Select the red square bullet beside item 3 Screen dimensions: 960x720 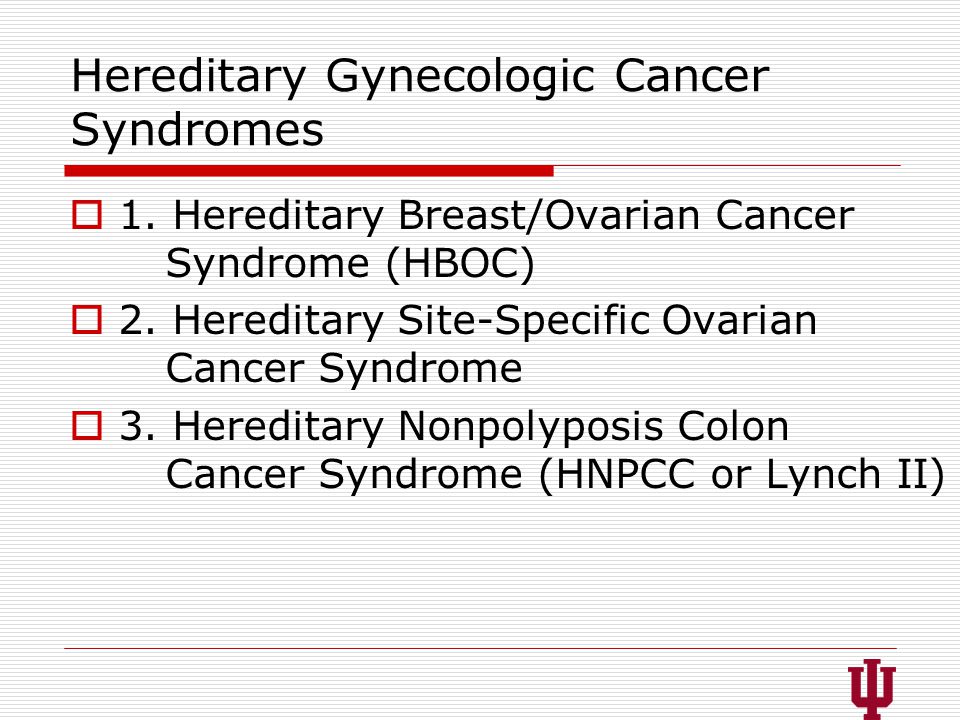click(x=87, y=426)
